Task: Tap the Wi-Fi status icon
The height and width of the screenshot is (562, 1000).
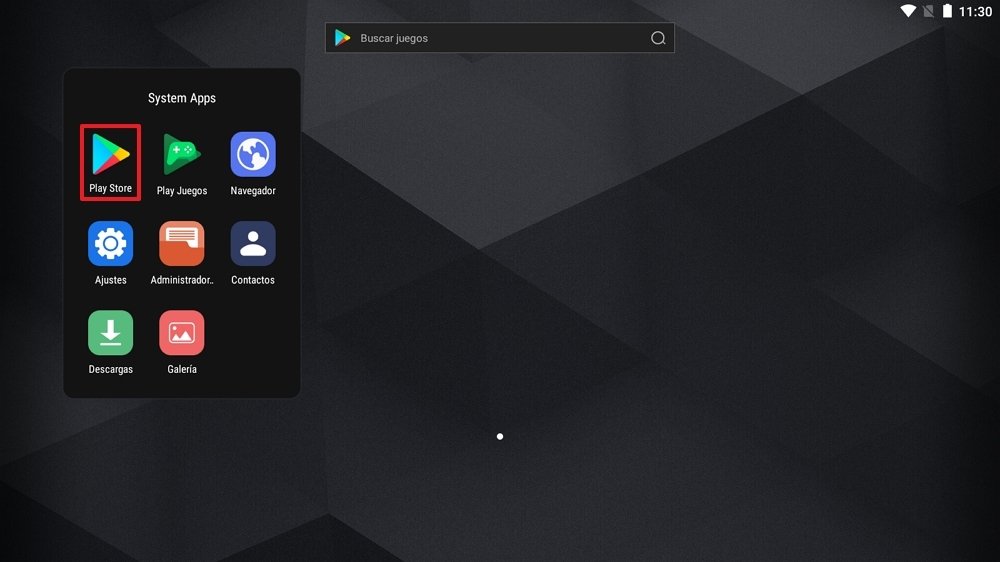Action: [x=908, y=11]
